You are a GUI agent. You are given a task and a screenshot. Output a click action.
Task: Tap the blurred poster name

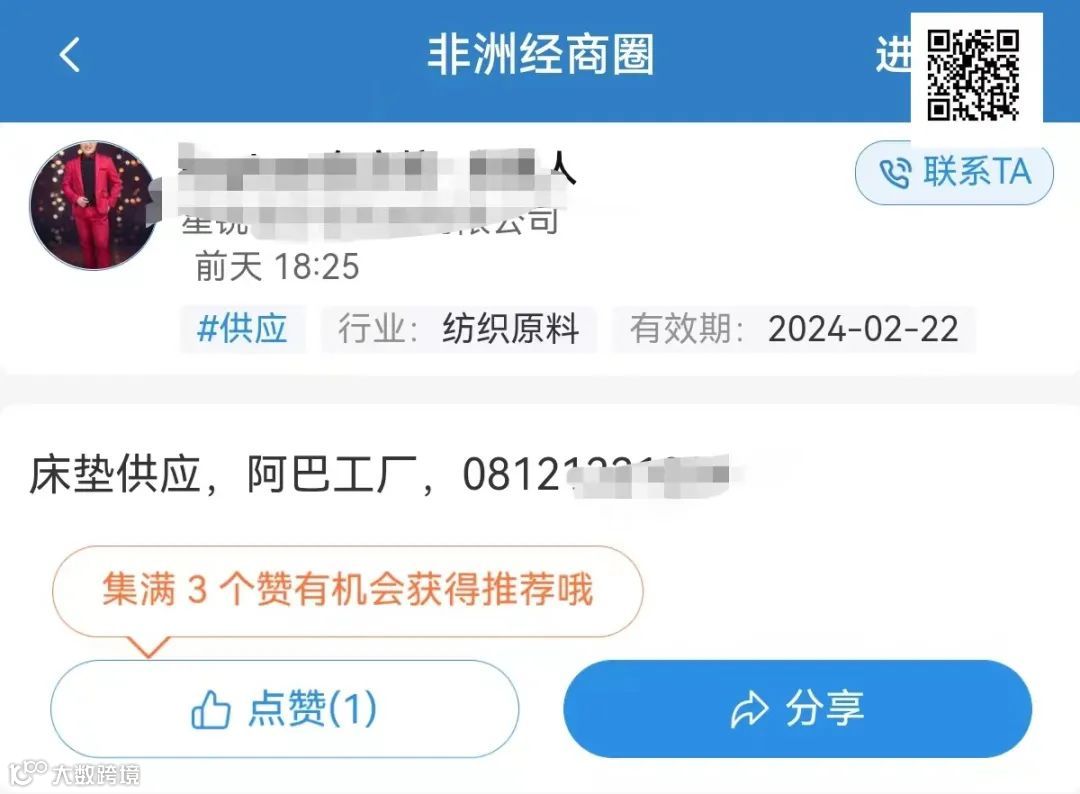point(375,167)
